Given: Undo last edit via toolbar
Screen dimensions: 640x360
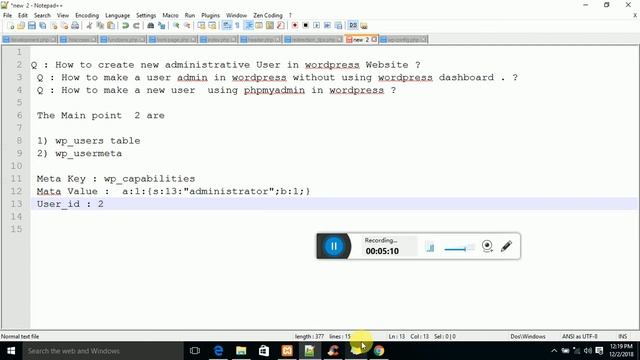Looking at the screenshot, I should [125, 26].
